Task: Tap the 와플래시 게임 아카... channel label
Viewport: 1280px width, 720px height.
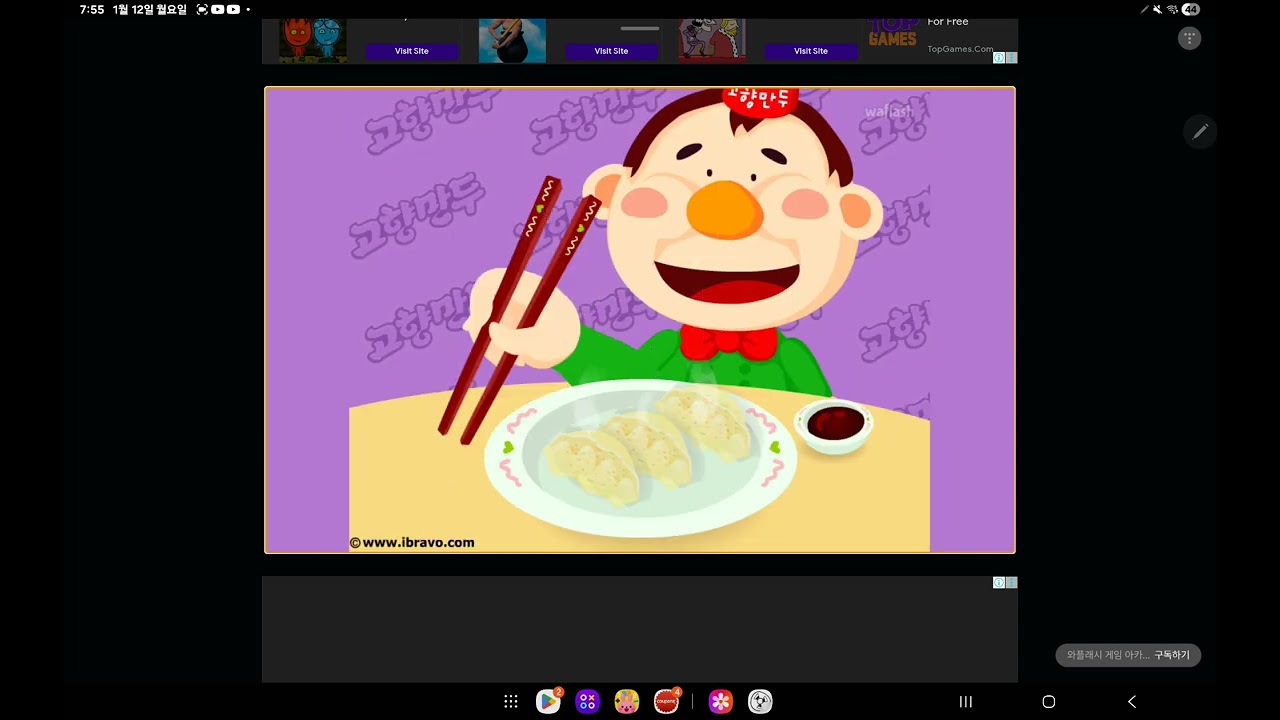Action: tap(1108, 655)
